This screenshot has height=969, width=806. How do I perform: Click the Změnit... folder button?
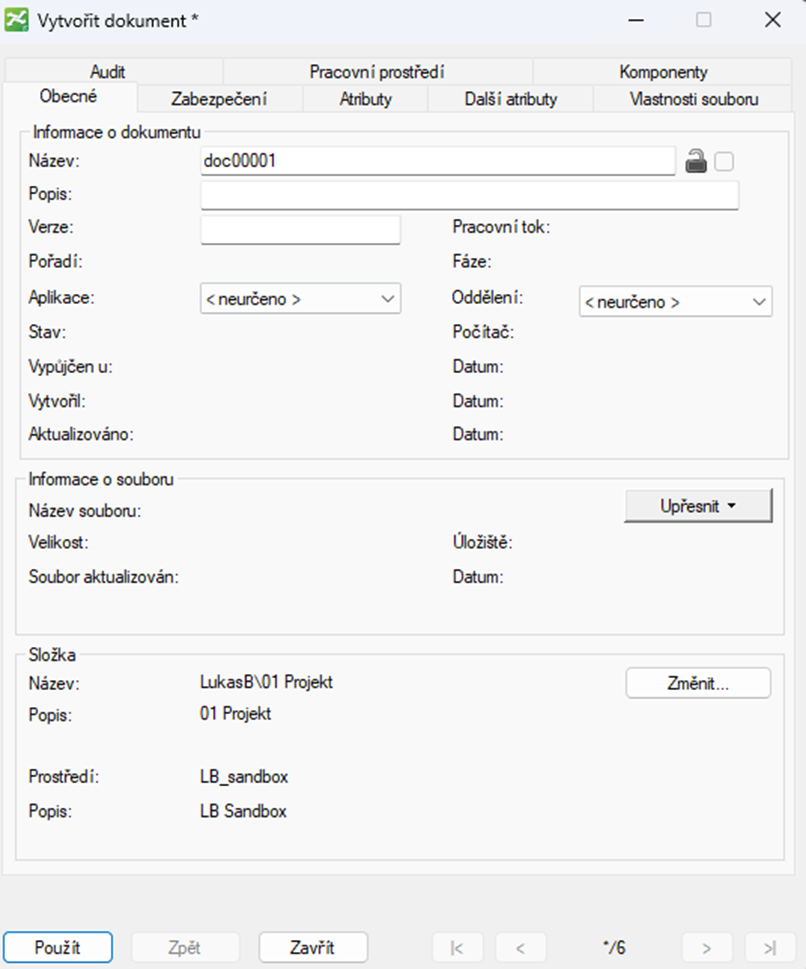(x=698, y=684)
